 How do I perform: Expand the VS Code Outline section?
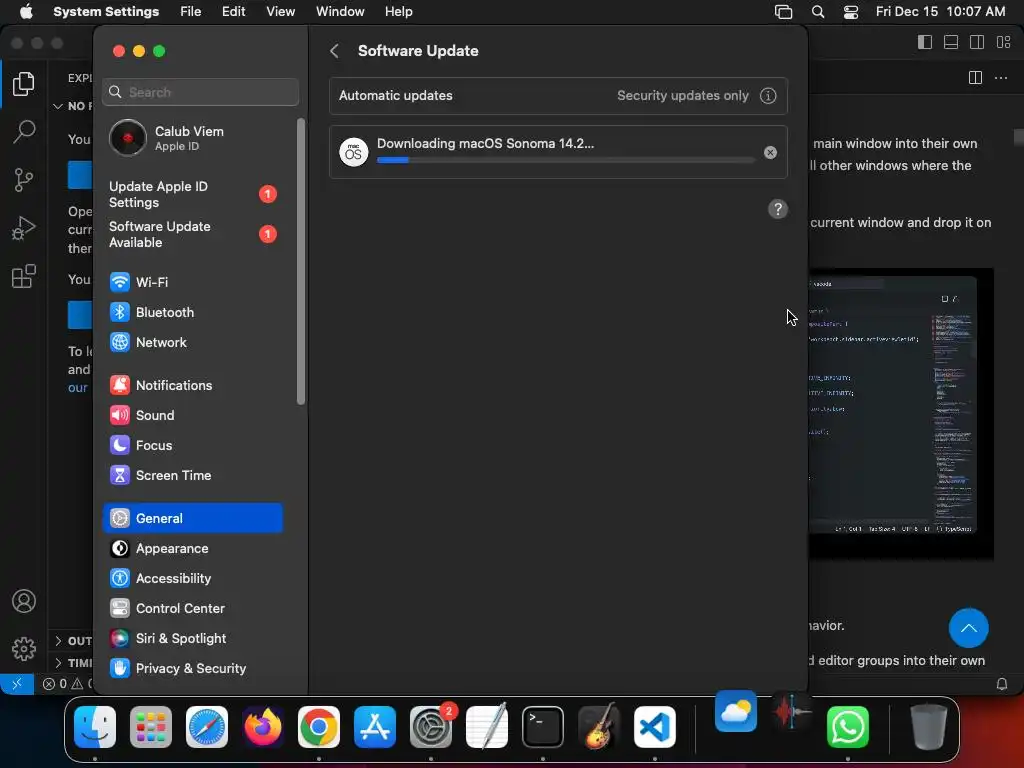point(72,641)
